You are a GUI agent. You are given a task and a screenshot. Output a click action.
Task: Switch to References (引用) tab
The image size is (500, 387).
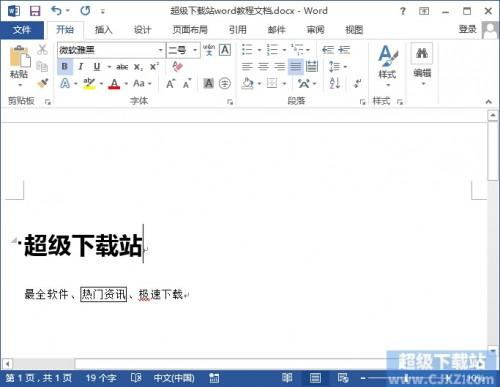pyautogui.click(x=238, y=30)
